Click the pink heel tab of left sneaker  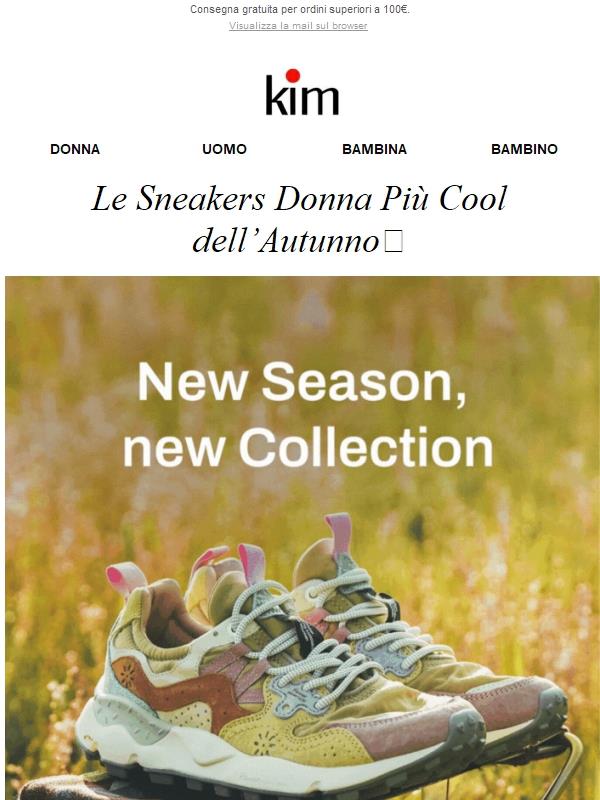[124, 578]
